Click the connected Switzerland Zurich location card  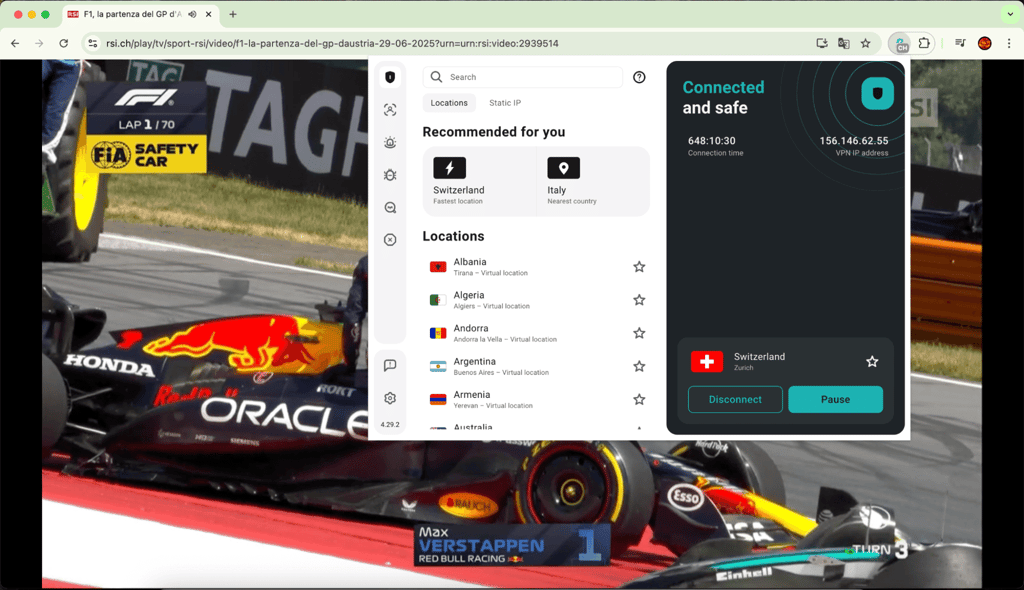tap(784, 361)
